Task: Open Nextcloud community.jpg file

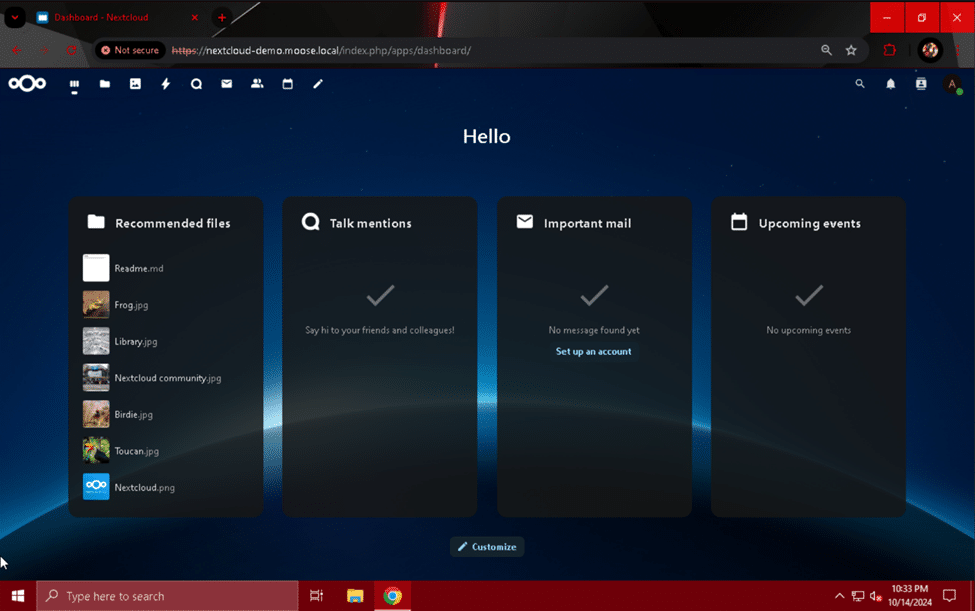Action: tap(165, 377)
